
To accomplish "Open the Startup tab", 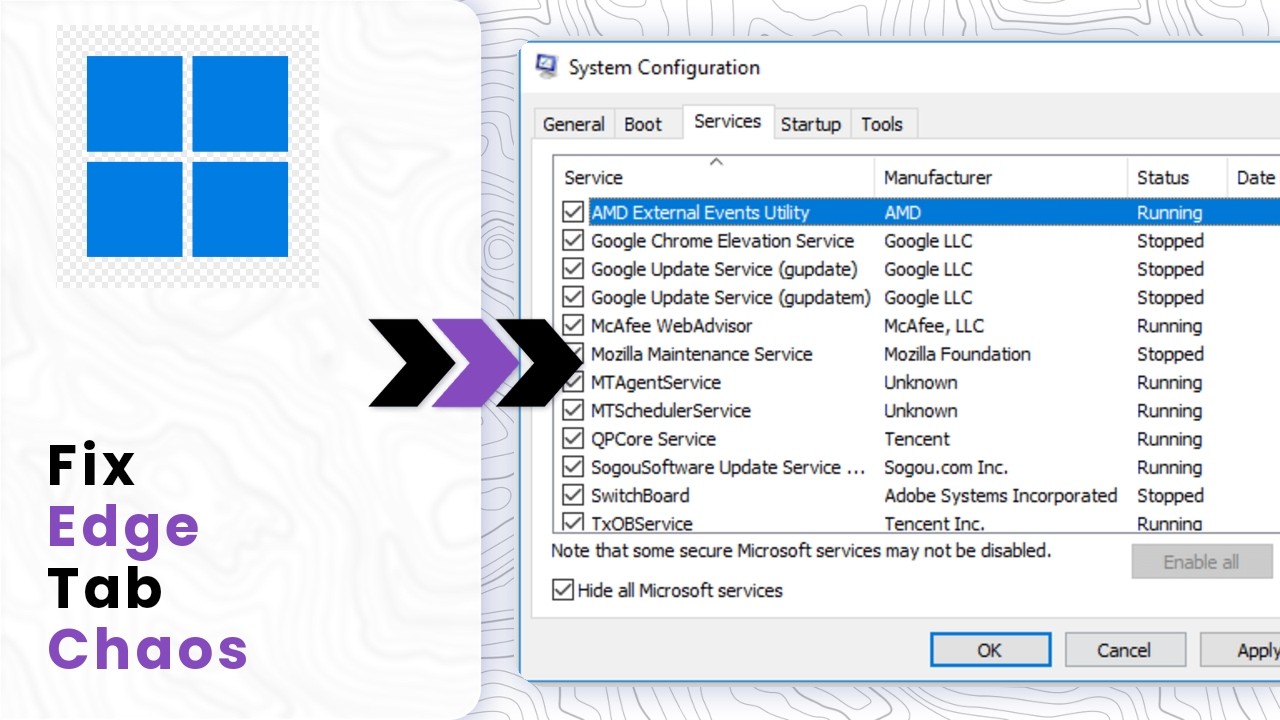I will (x=811, y=124).
